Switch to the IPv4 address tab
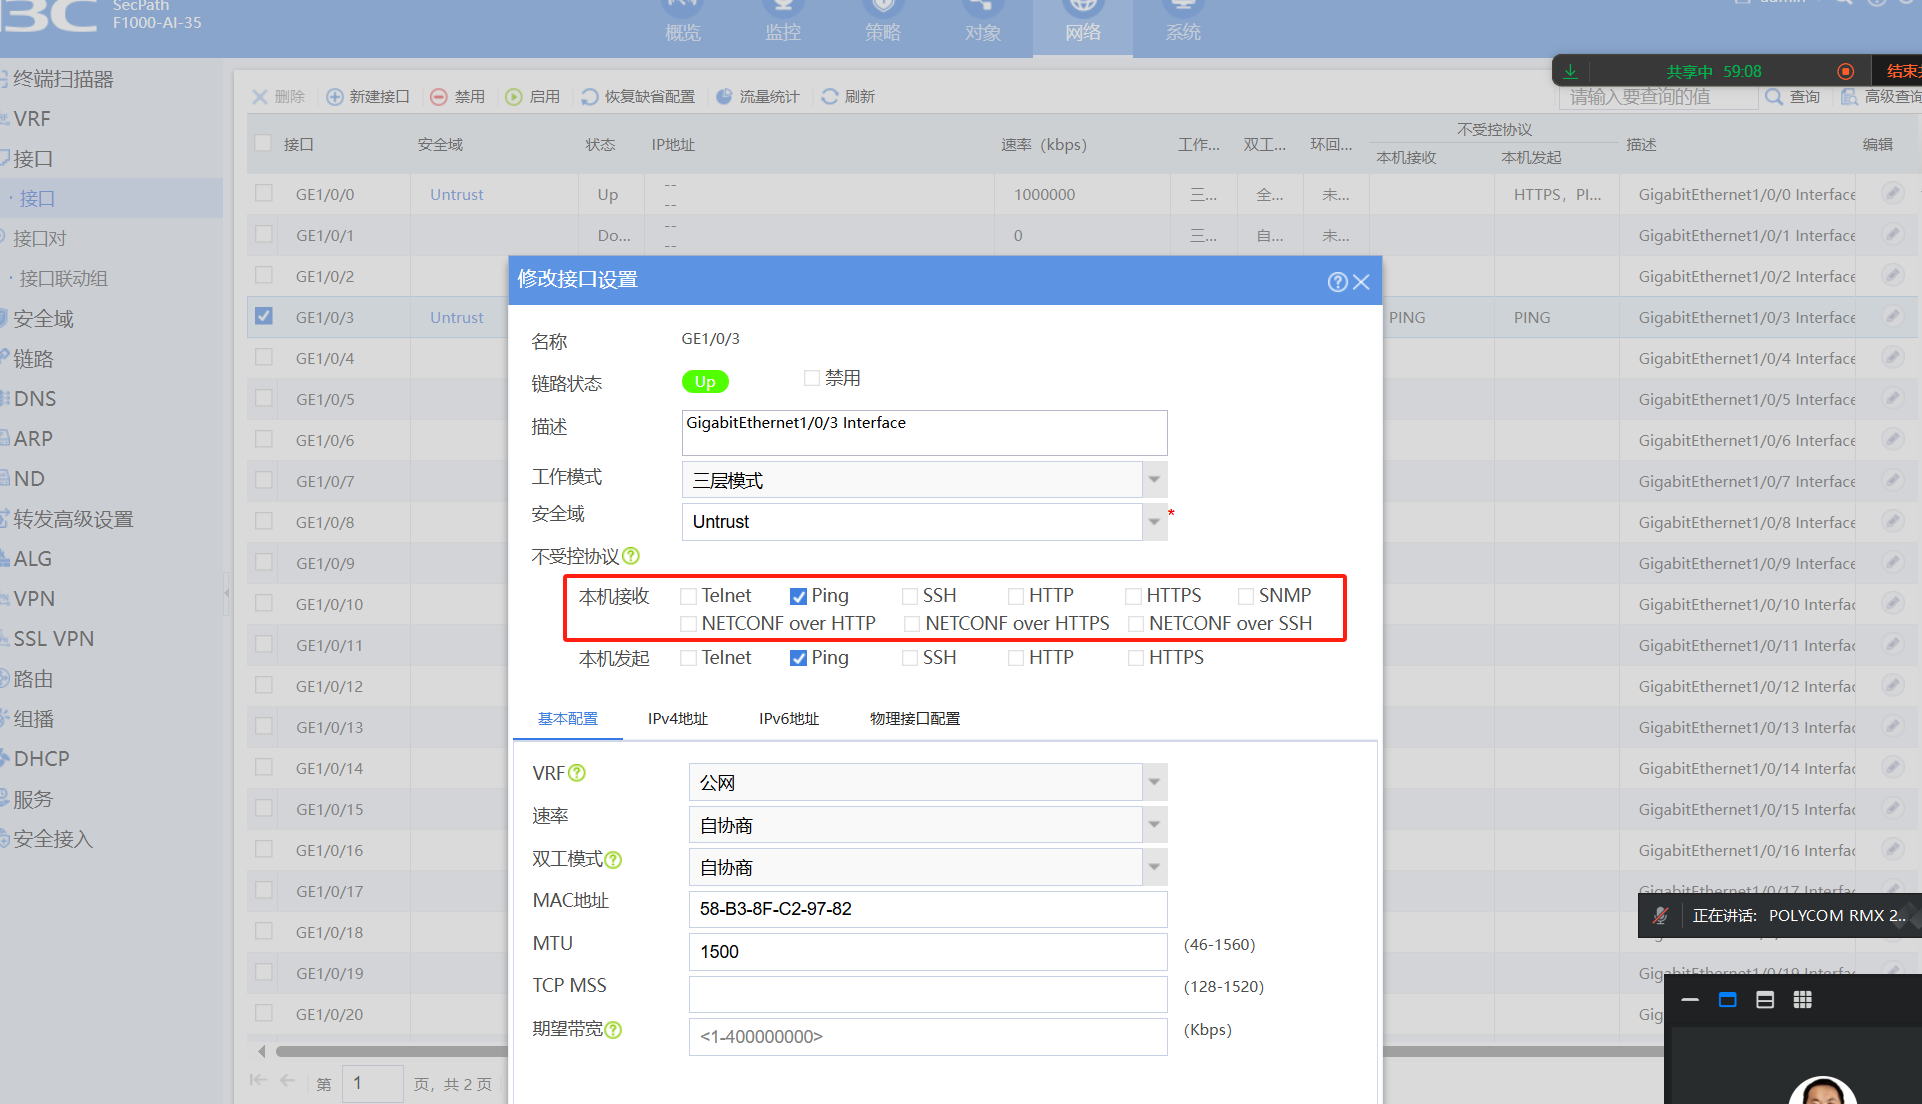 (677, 719)
